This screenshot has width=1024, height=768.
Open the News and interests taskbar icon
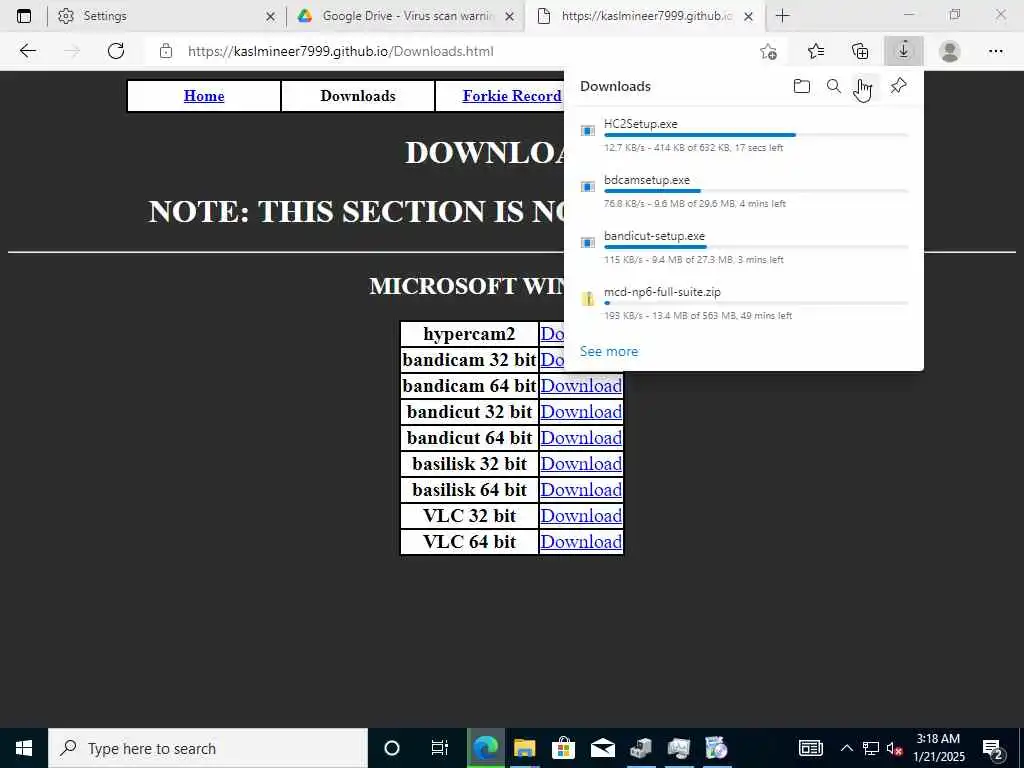point(810,748)
